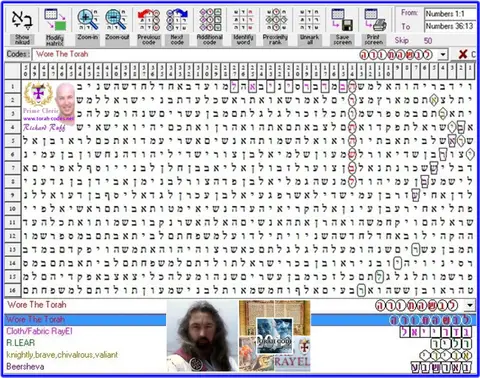This screenshot has height=378, width=480.
Task: Click the lower Wore The Torah label
Action: pyautogui.click(x=37, y=305)
